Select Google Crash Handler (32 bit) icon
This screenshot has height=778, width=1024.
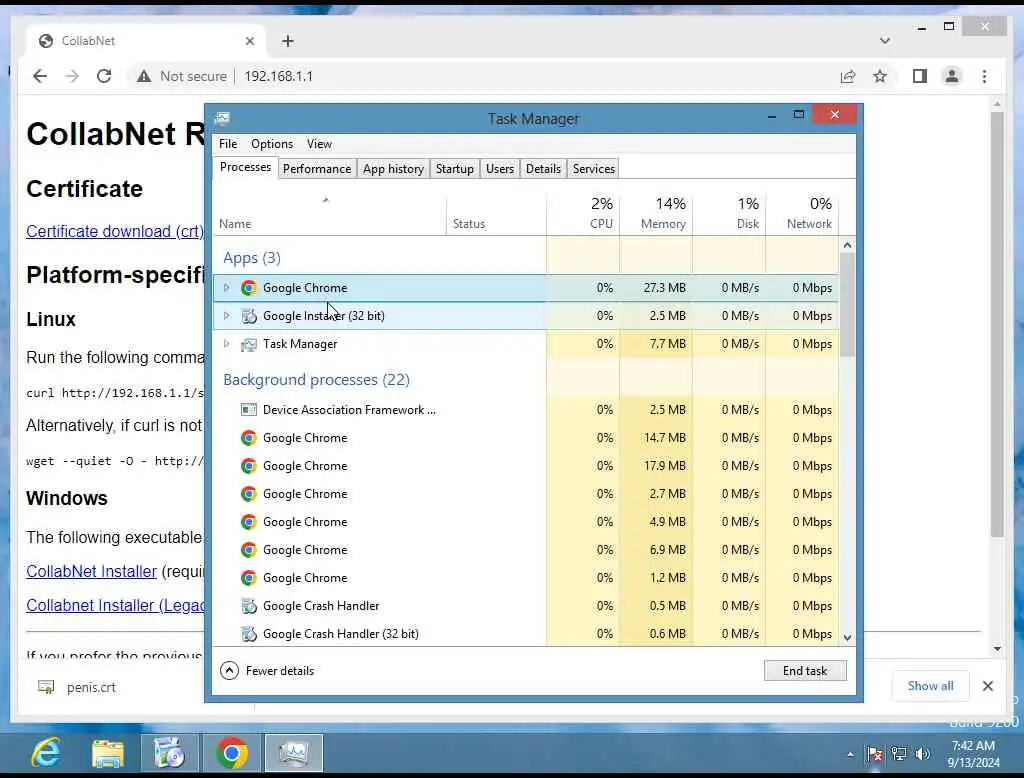pos(249,634)
